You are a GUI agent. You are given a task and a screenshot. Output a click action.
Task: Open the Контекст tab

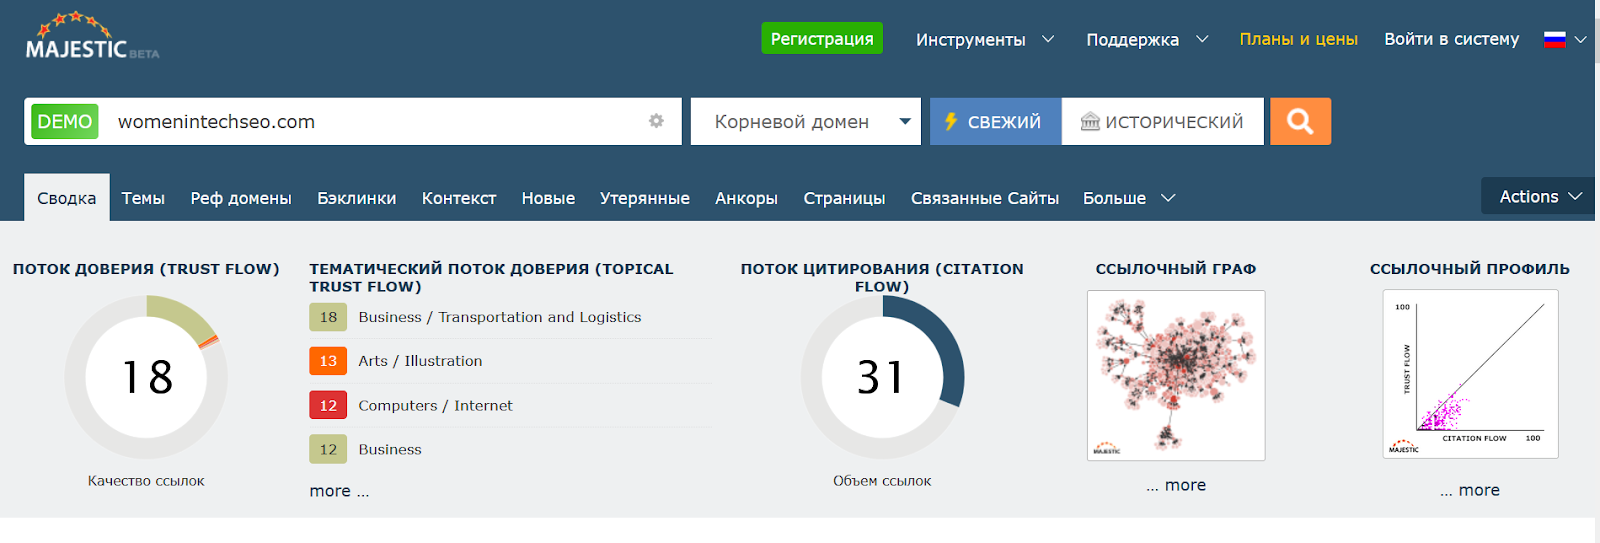click(459, 198)
